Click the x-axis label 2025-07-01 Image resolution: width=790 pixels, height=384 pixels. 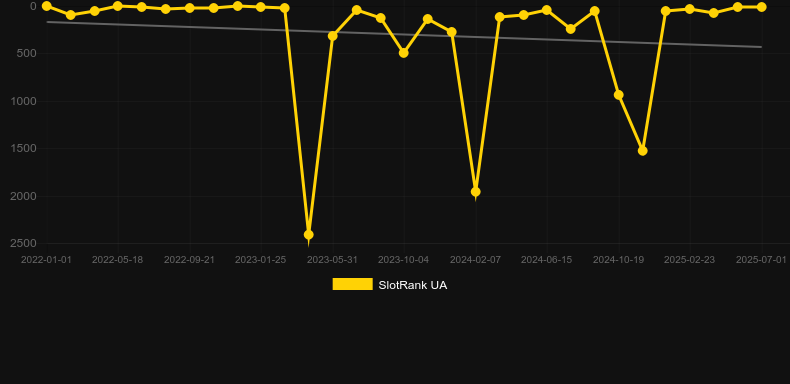pos(761,260)
